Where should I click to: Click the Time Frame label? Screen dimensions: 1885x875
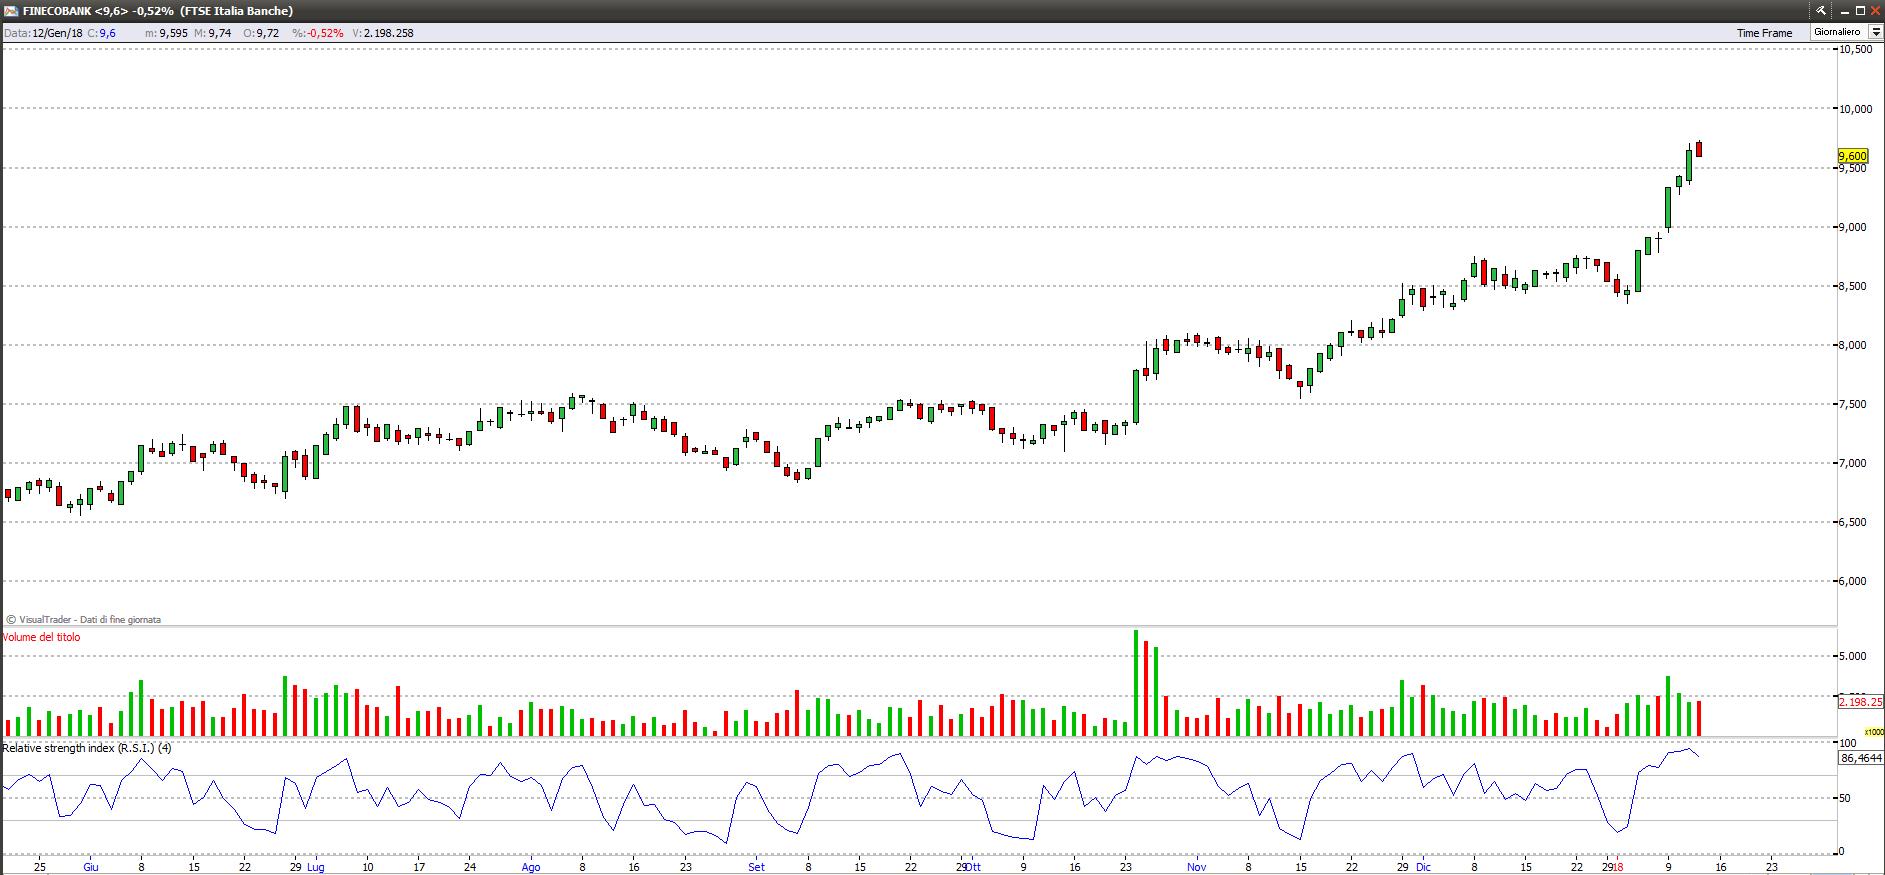[1764, 33]
